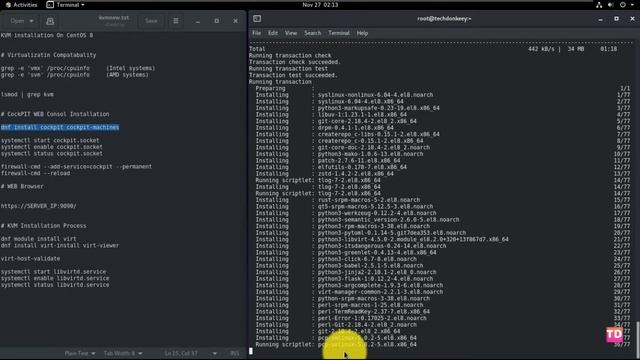Image resolution: width=640 pixels, height=360 pixels.
Task: Click the 'firewall-cmd --reload' line
Action: [36, 173]
